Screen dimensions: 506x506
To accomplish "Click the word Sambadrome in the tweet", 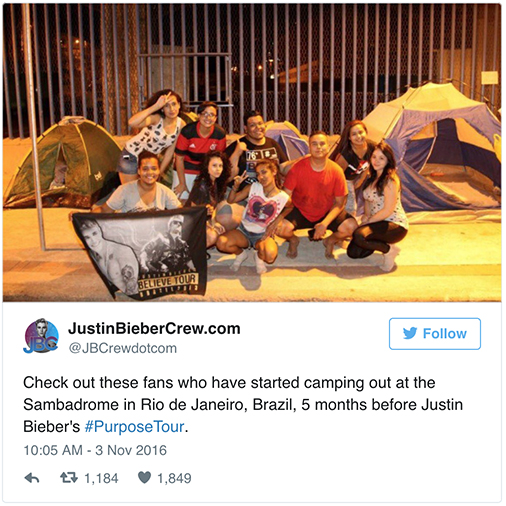I will point(72,405).
